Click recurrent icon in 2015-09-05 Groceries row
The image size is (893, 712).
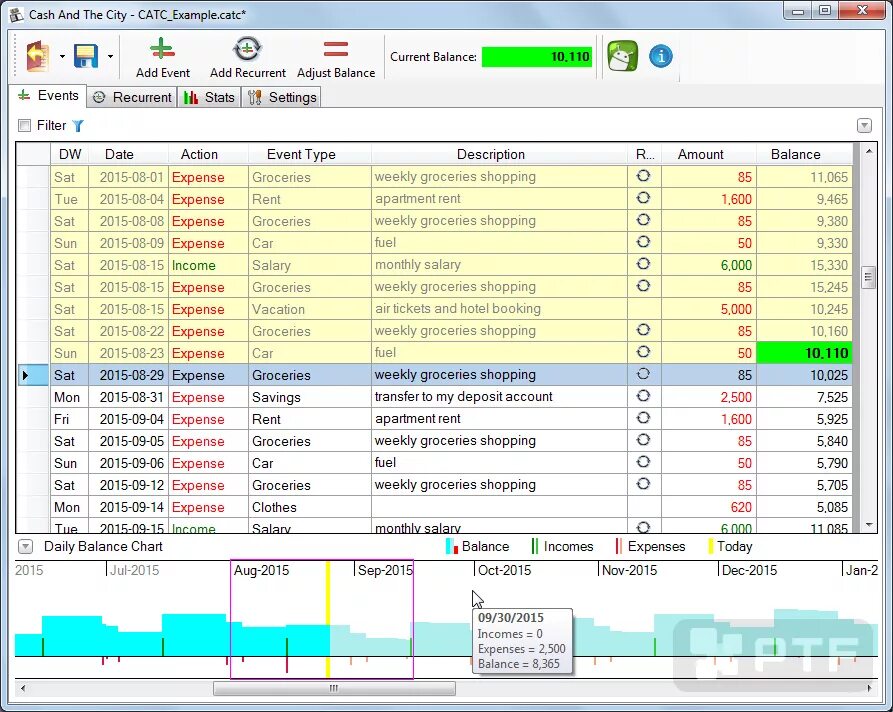coord(644,440)
